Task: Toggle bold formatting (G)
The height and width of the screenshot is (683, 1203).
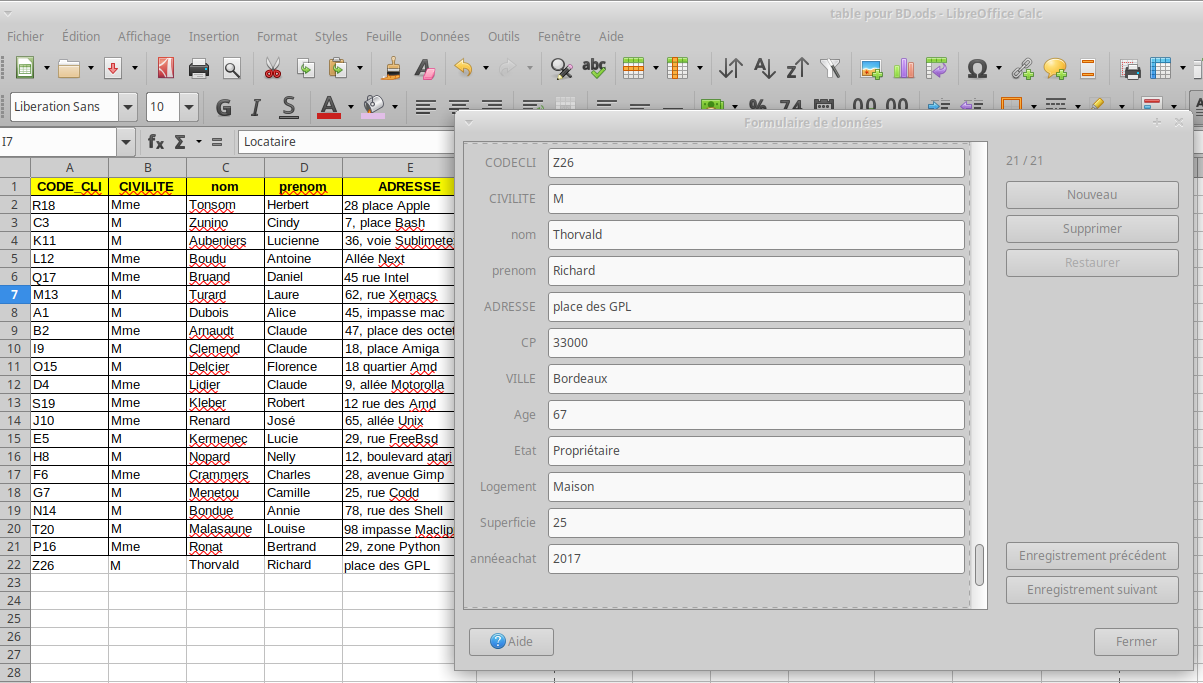Action: click(x=223, y=107)
